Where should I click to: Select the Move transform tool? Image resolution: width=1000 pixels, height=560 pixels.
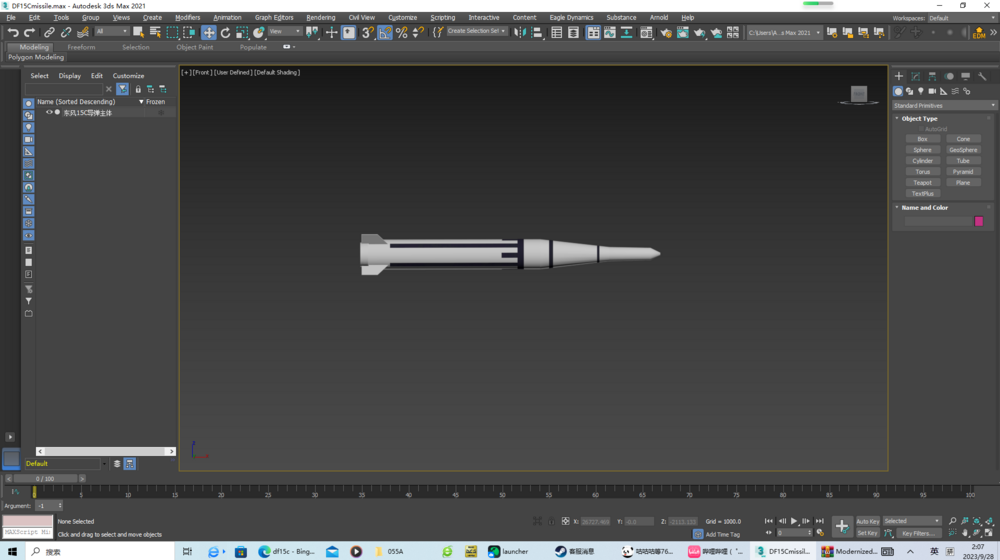pyautogui.click(x=209, y=33)
